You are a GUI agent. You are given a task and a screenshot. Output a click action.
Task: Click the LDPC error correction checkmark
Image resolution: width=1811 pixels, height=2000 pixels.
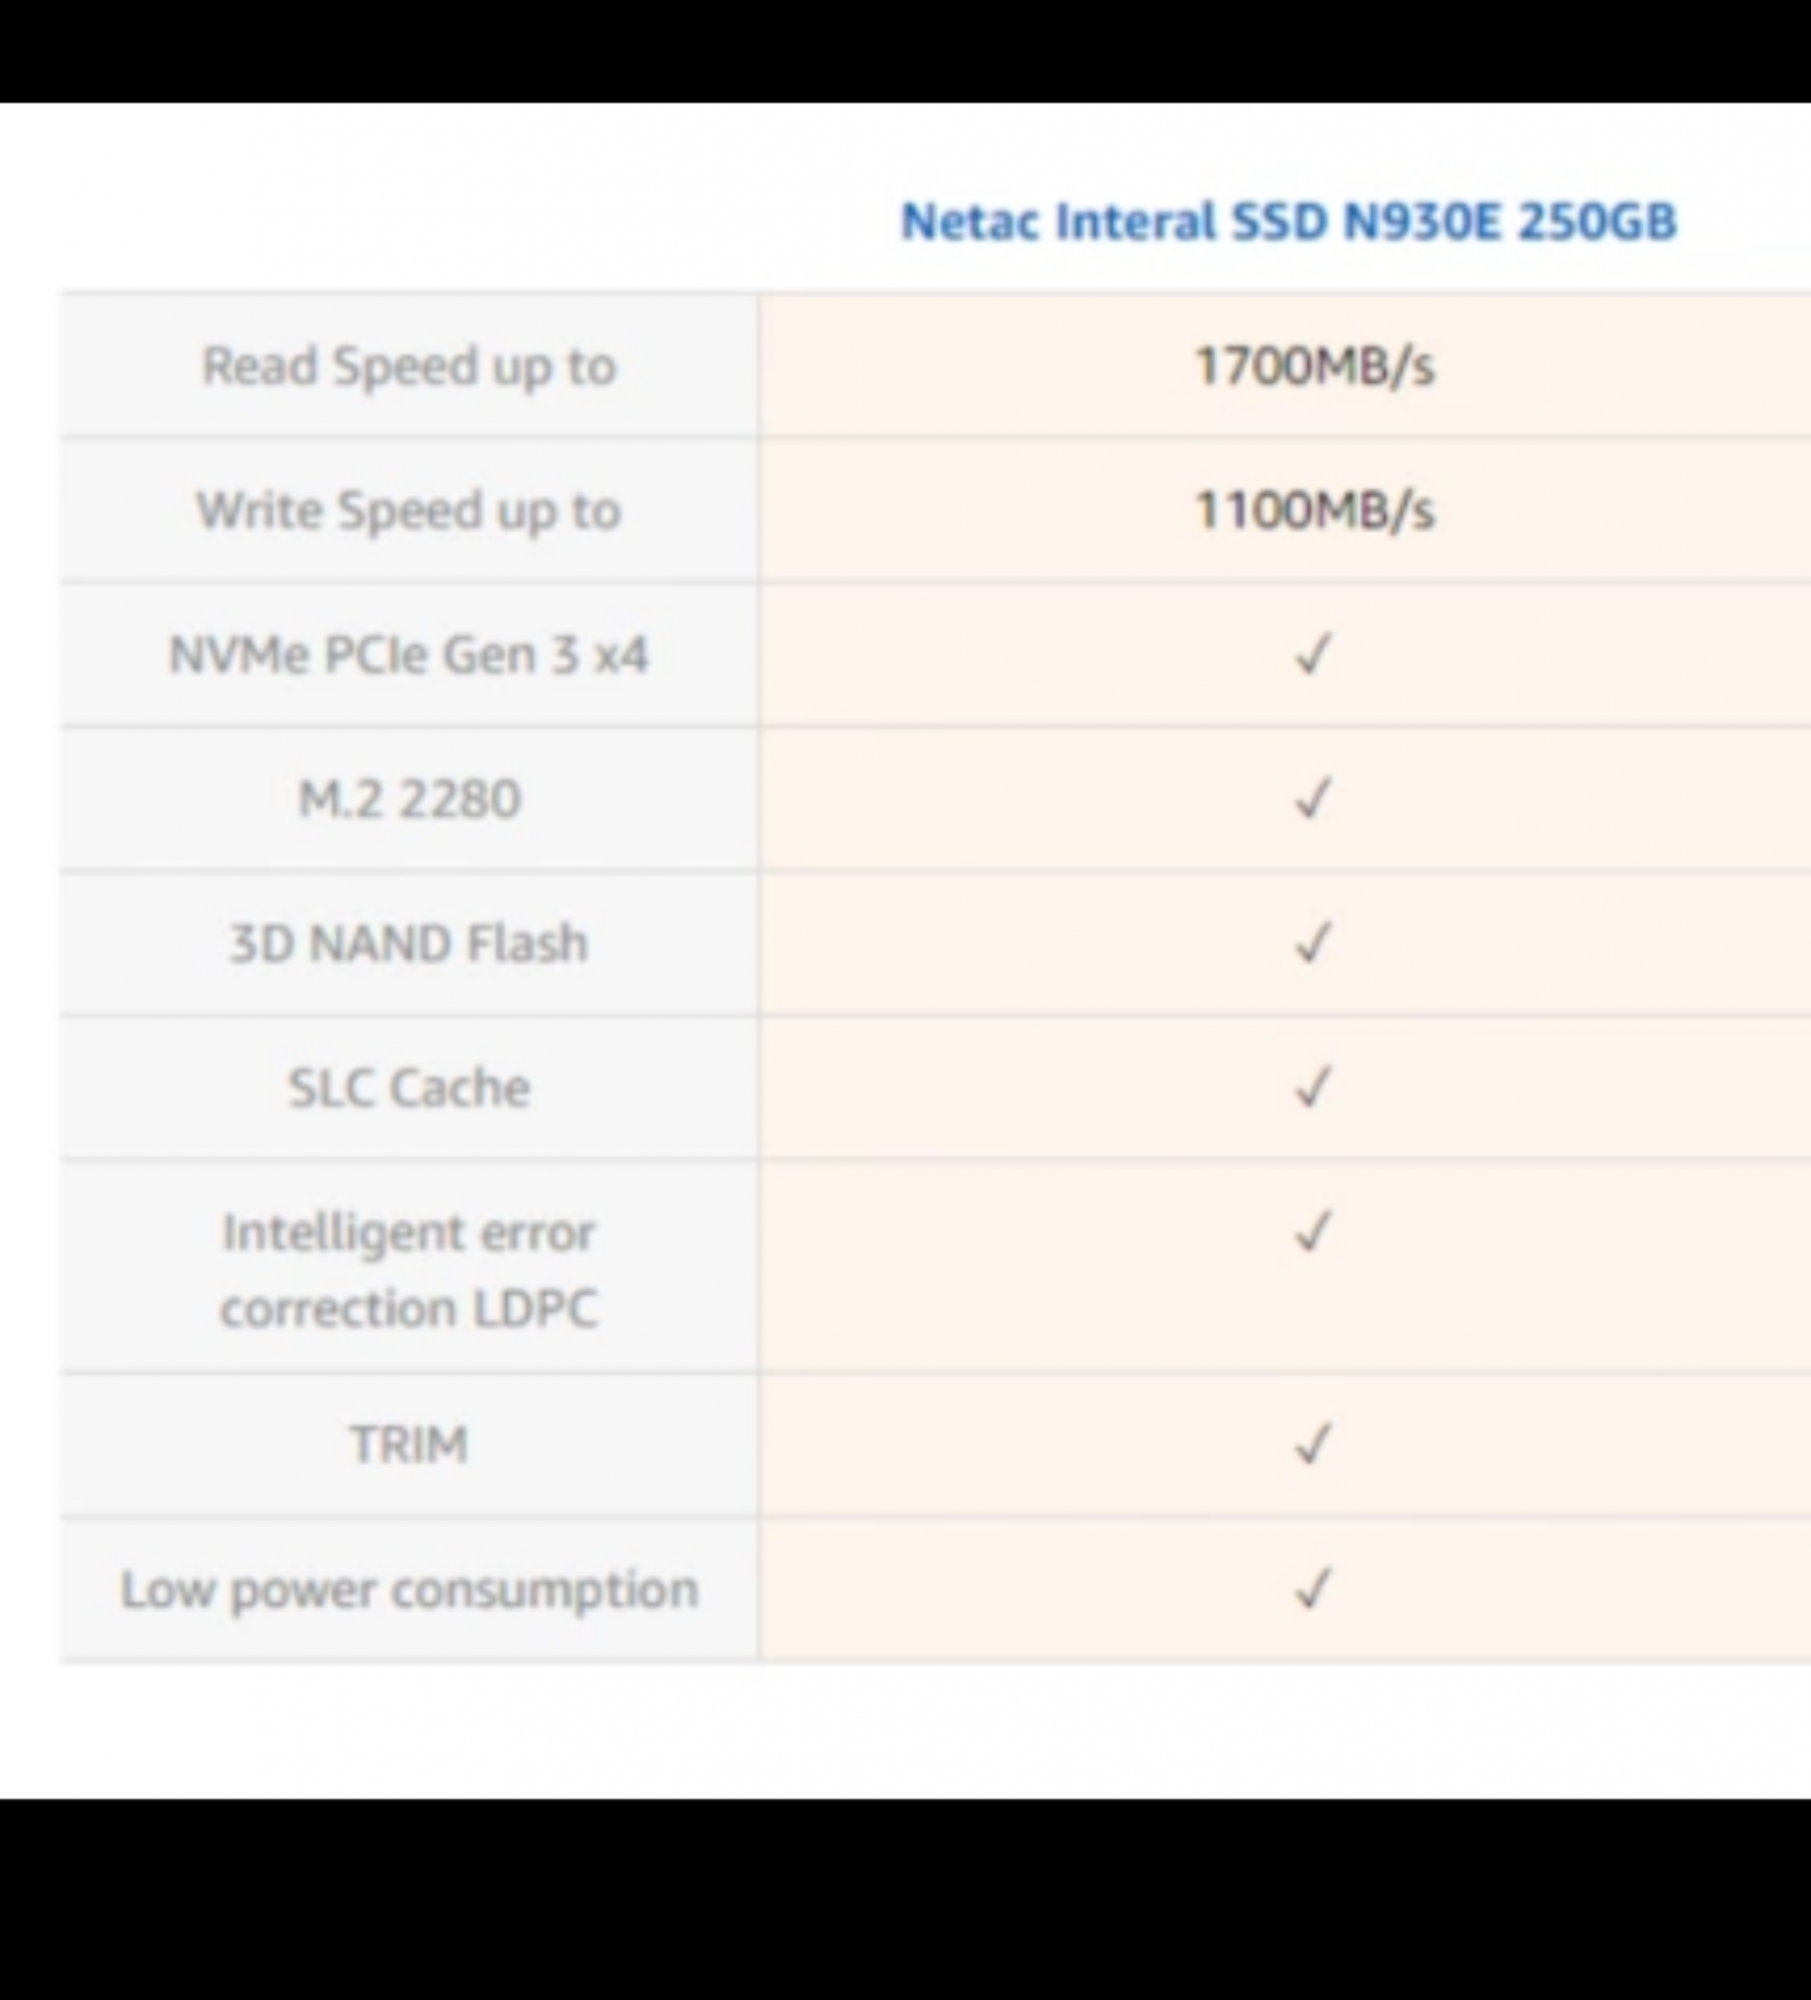click(x=1312, y=1232)
